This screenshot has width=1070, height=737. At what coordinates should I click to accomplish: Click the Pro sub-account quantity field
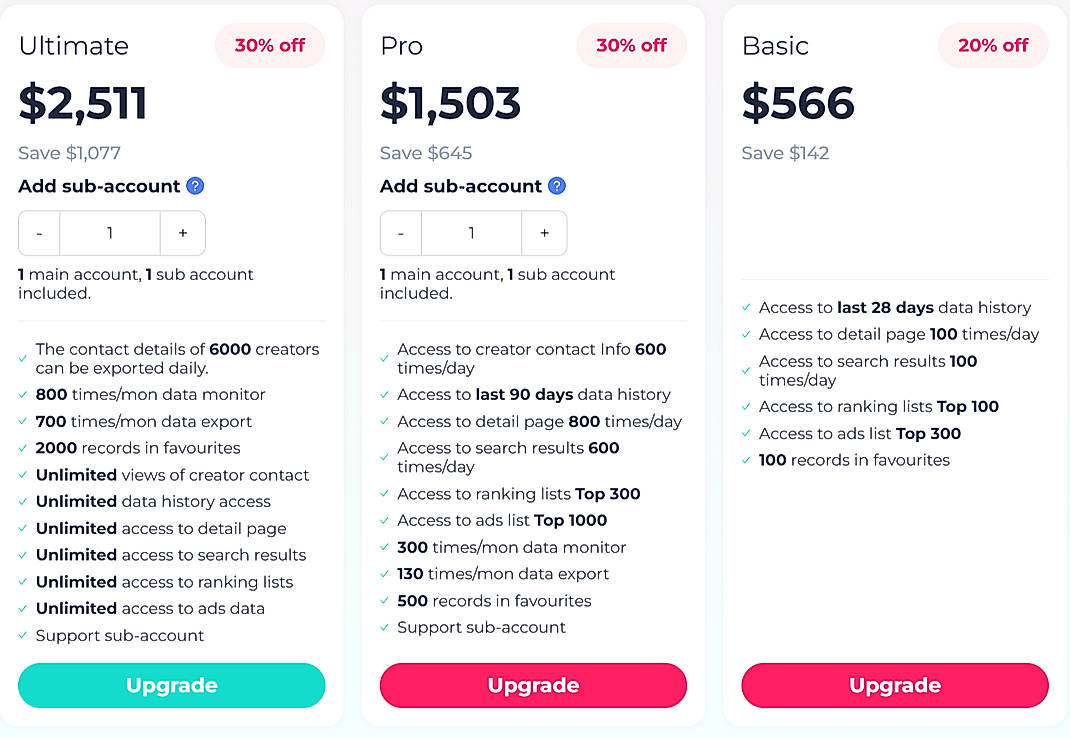(471, 233)
